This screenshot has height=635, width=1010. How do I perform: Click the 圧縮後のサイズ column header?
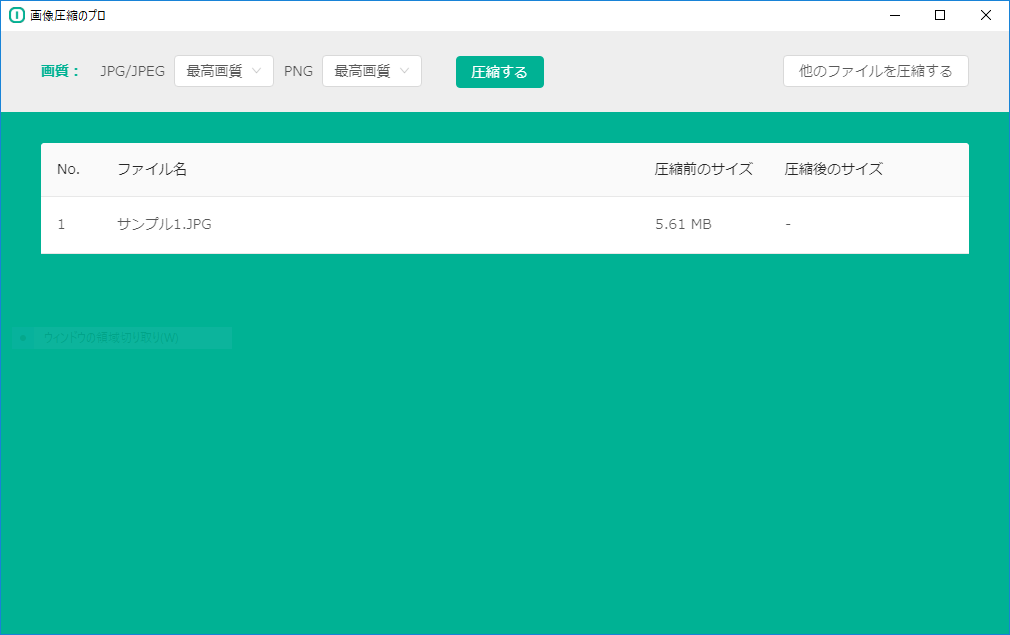[835, 169]
